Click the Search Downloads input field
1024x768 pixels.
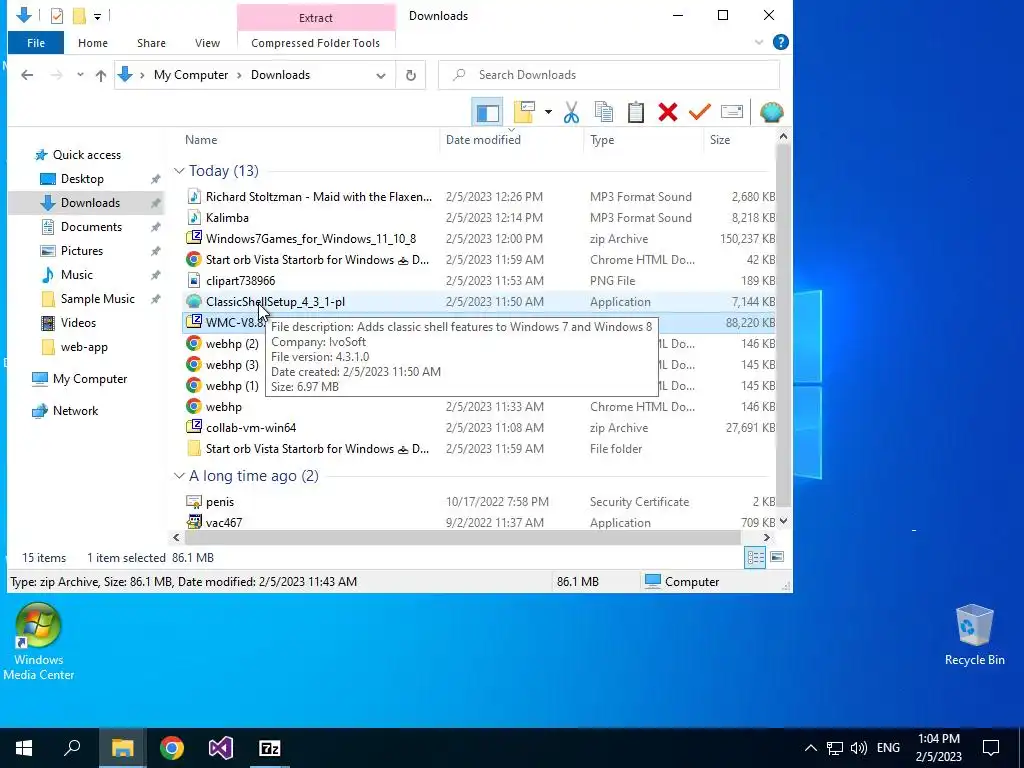[x=609, y=75]
